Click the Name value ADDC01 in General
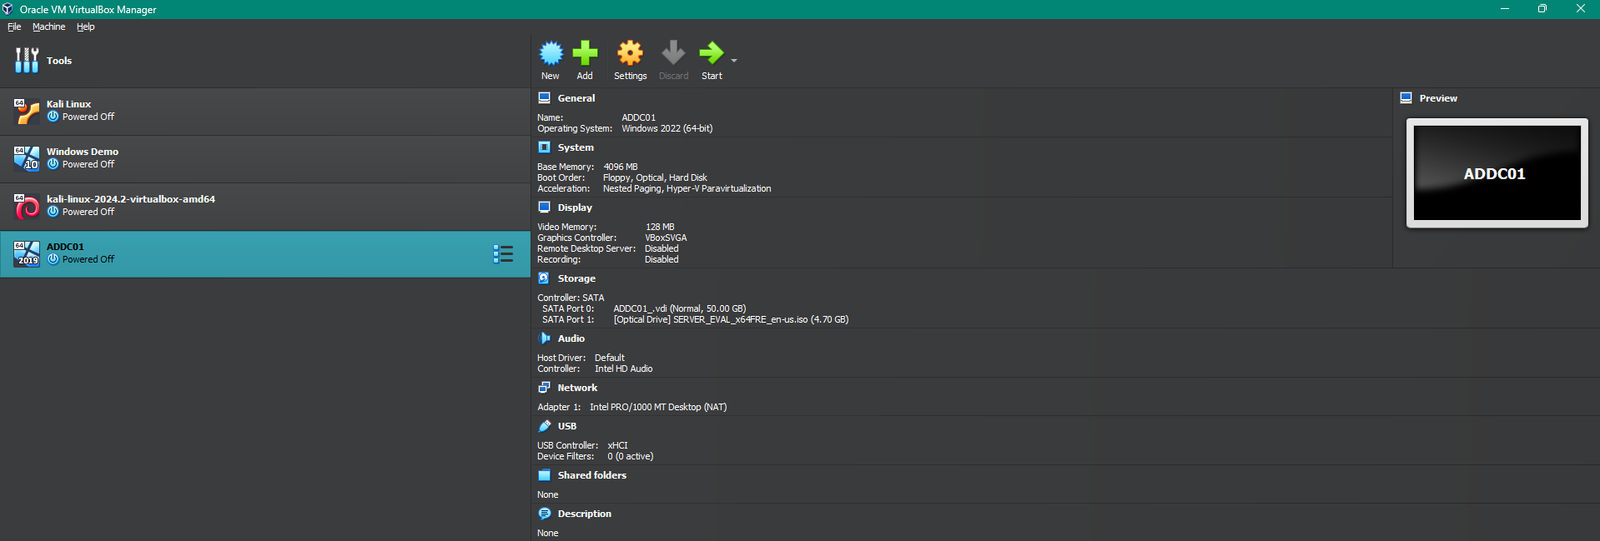 tap(638, 118)
